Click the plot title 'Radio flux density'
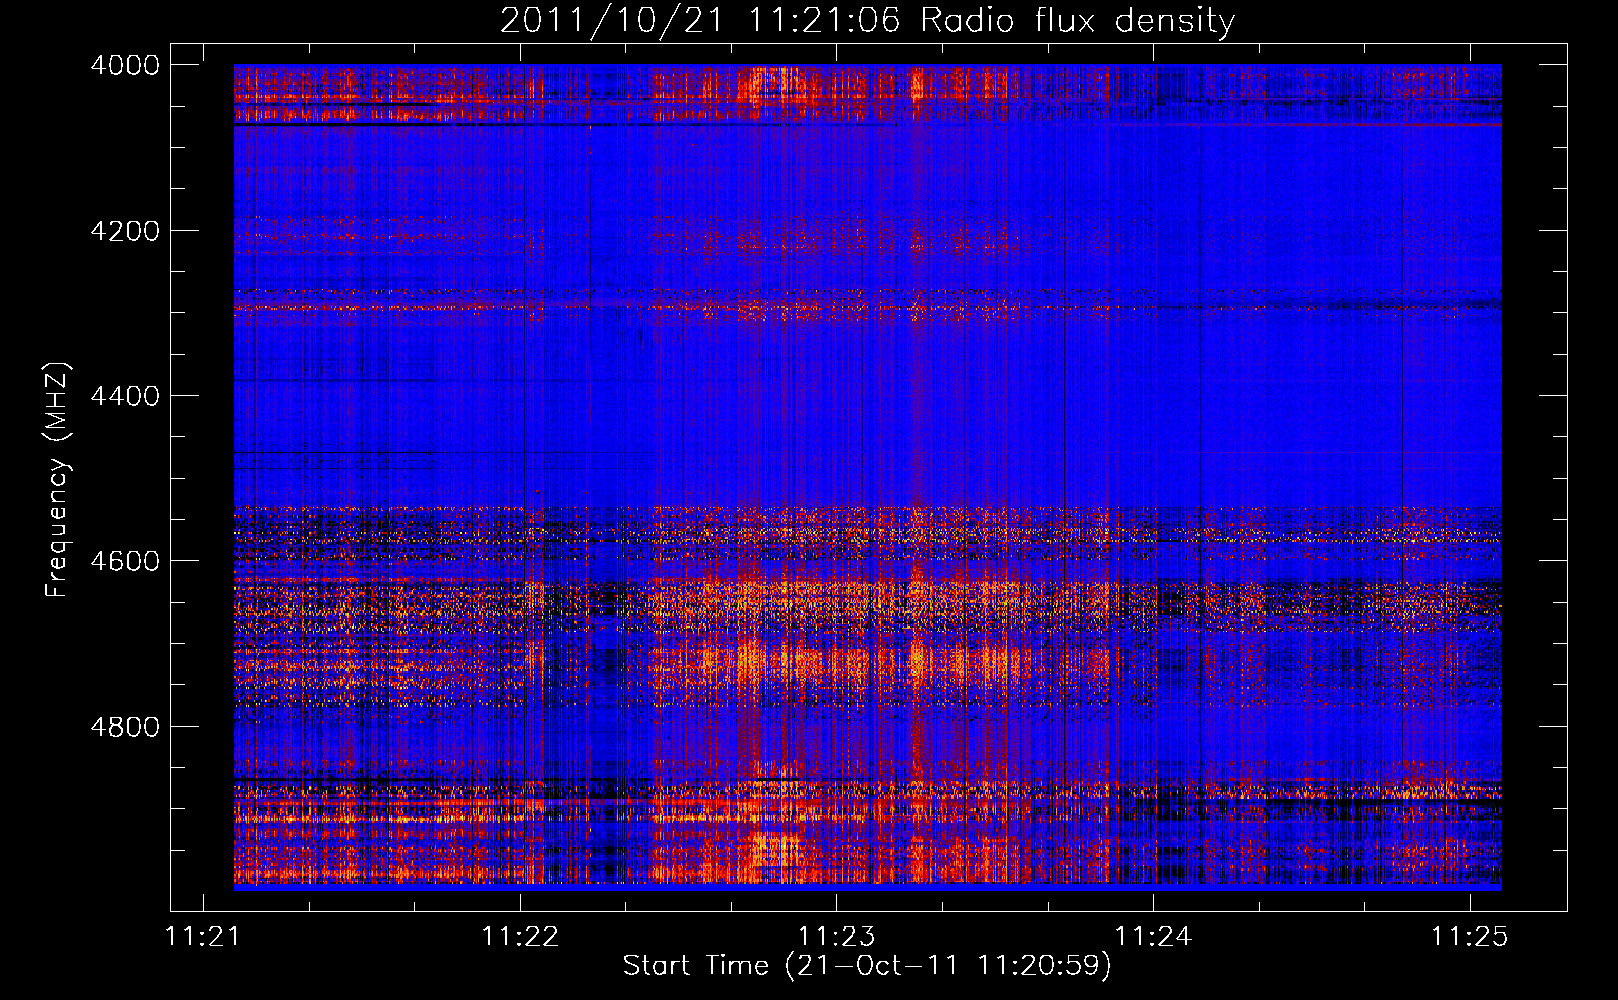1618x1000 pixels. (1078, 21)
